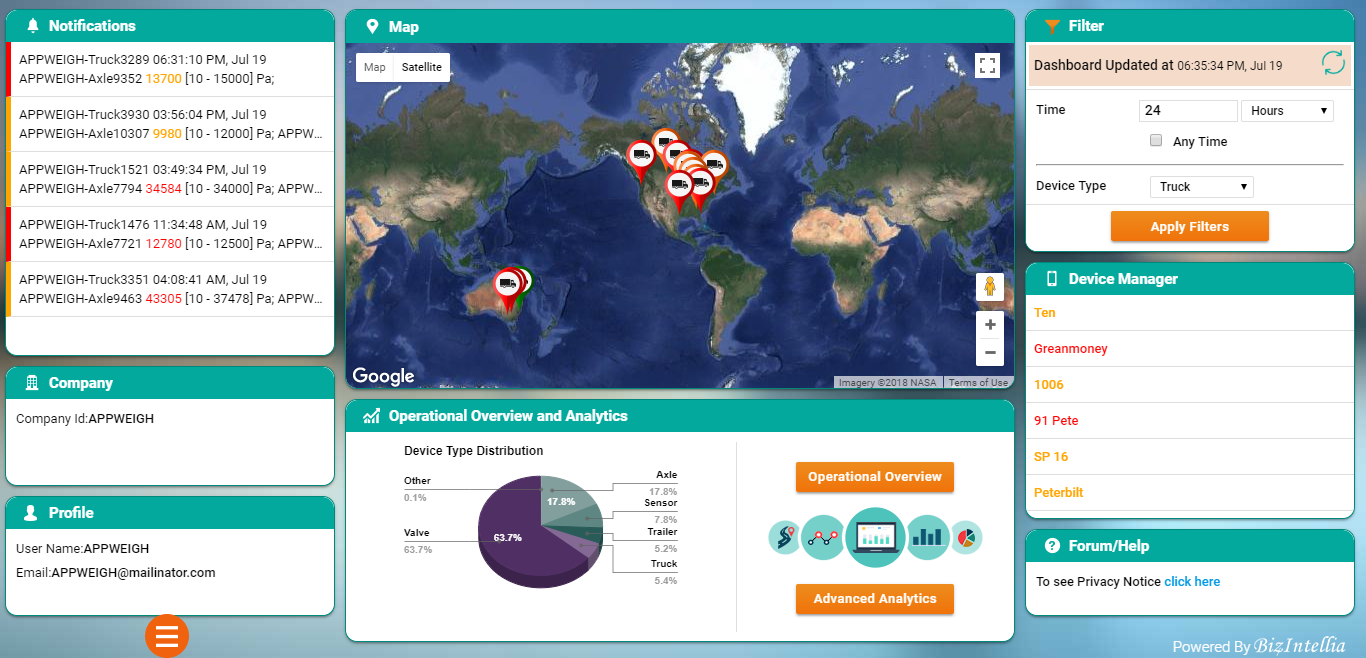This screenshot has width=1366, height=658.
Task: Click the truck marker in Australia
Action: pyautogui.click(x=508, y=285)
